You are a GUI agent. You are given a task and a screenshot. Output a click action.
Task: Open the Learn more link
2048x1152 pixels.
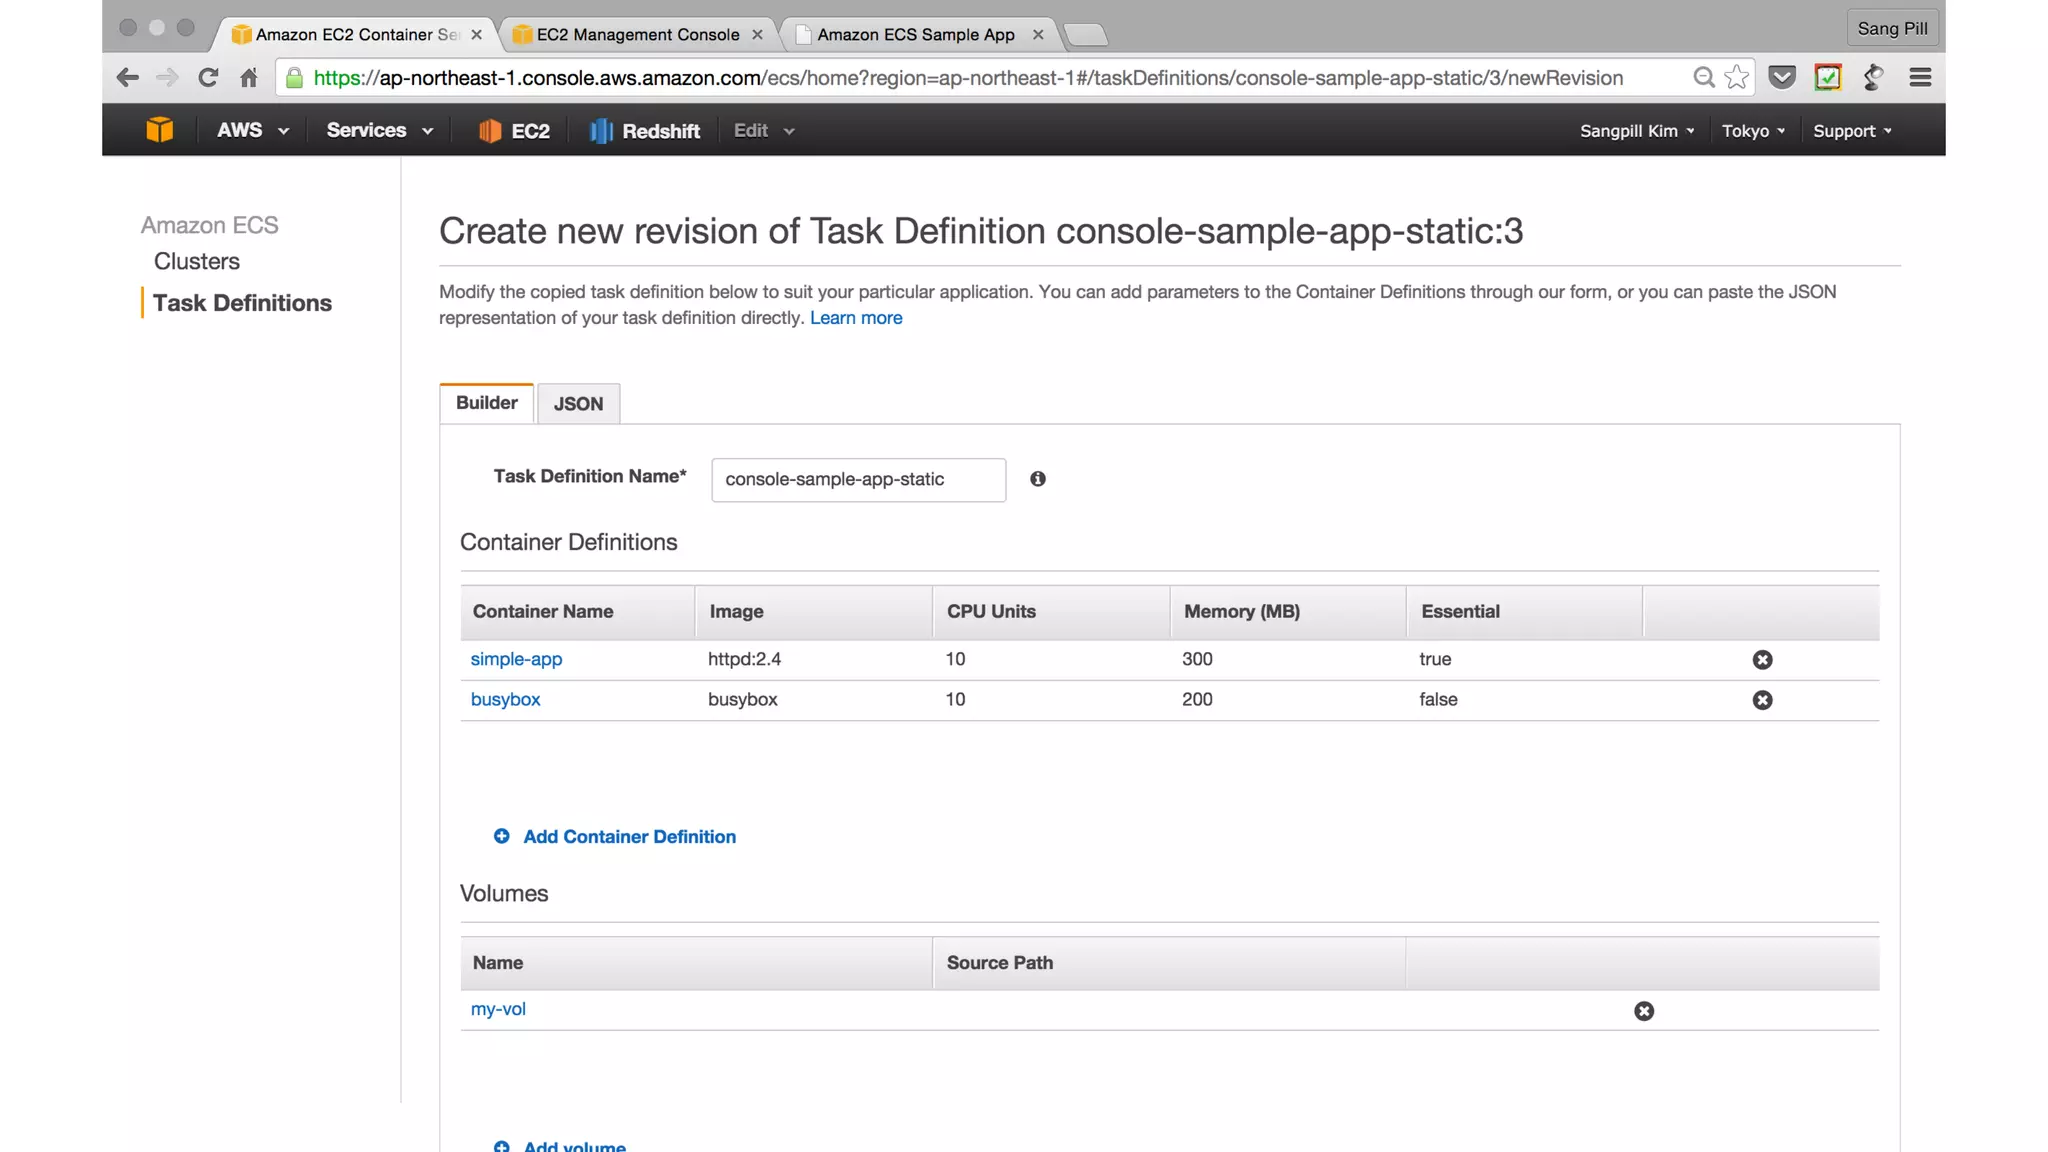(x=855, y=318)
